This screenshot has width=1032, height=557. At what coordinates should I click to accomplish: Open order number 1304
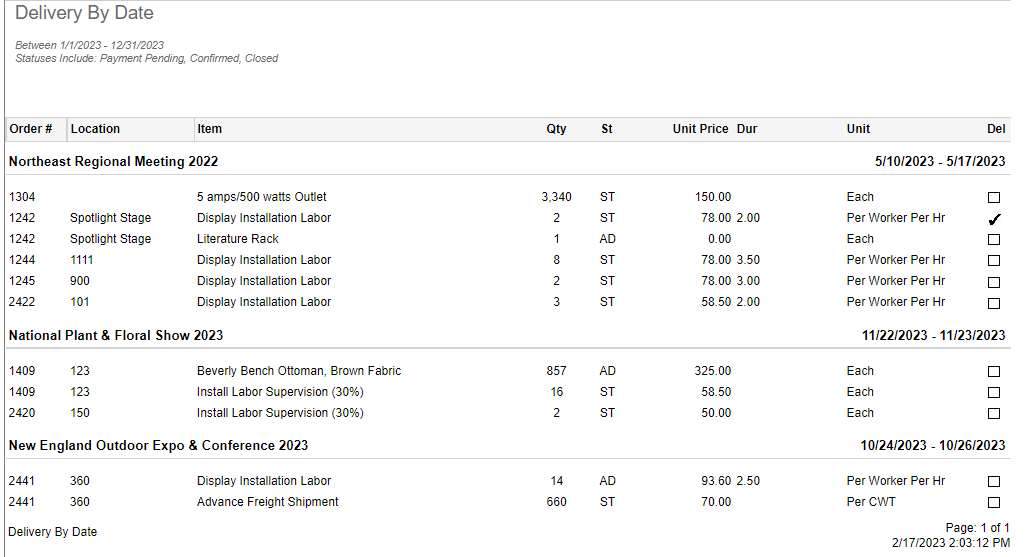pos(21,197)
